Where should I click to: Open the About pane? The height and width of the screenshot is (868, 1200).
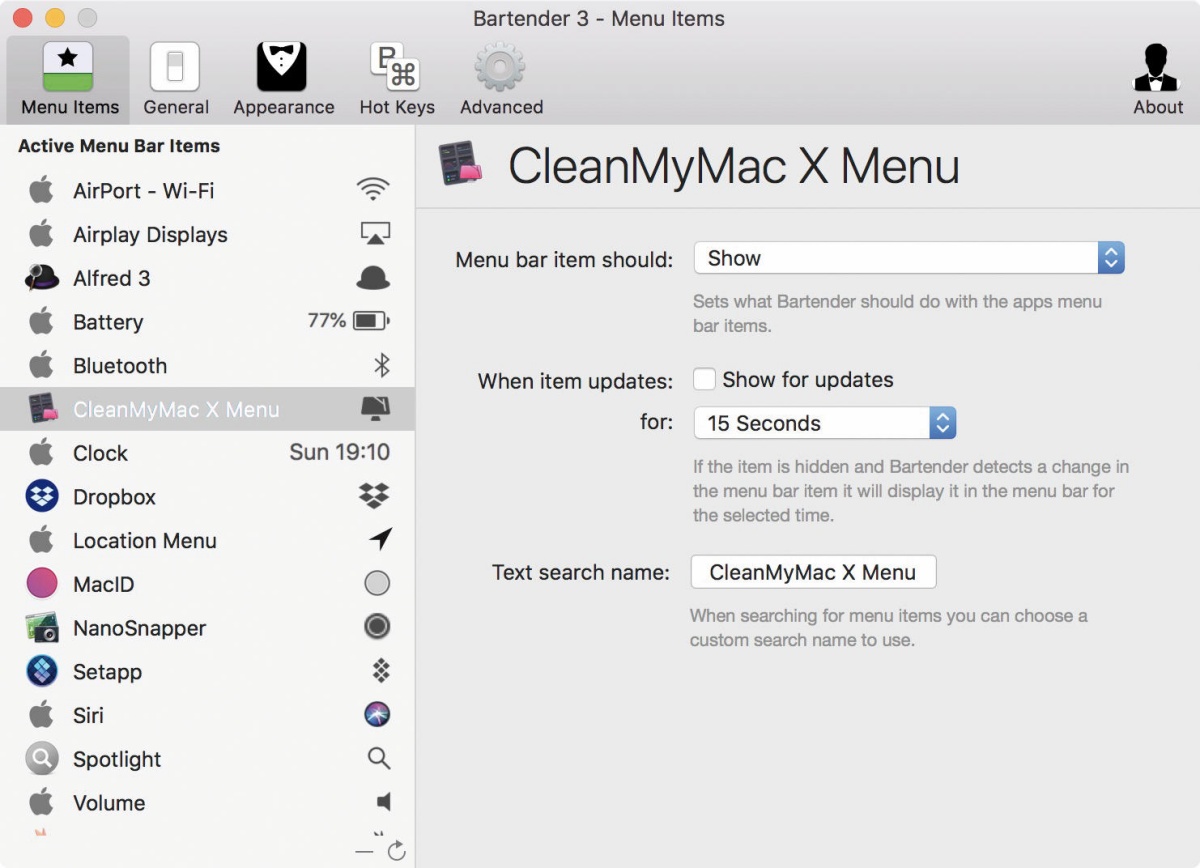pos(1157,80)
